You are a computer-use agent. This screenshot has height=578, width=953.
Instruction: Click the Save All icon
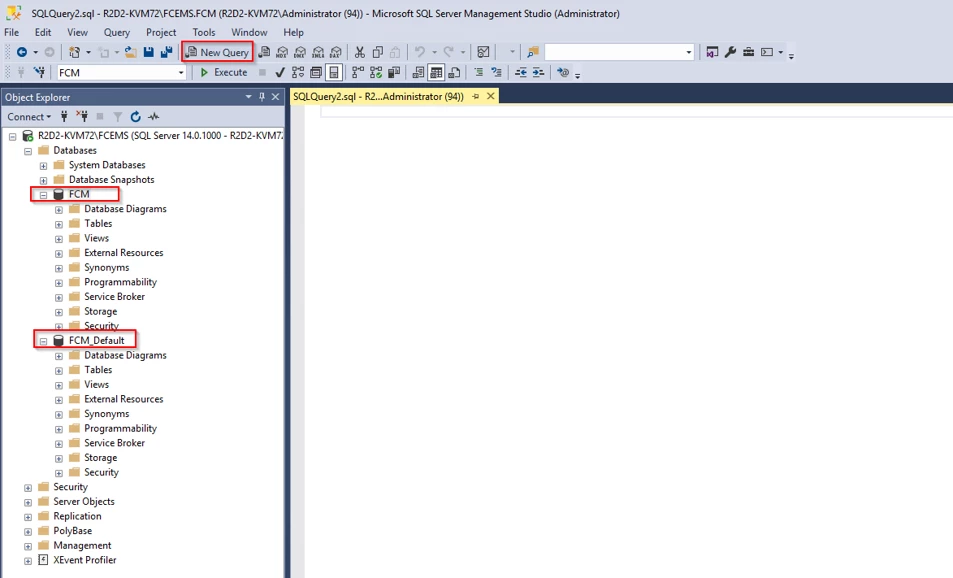click(166, 52)
